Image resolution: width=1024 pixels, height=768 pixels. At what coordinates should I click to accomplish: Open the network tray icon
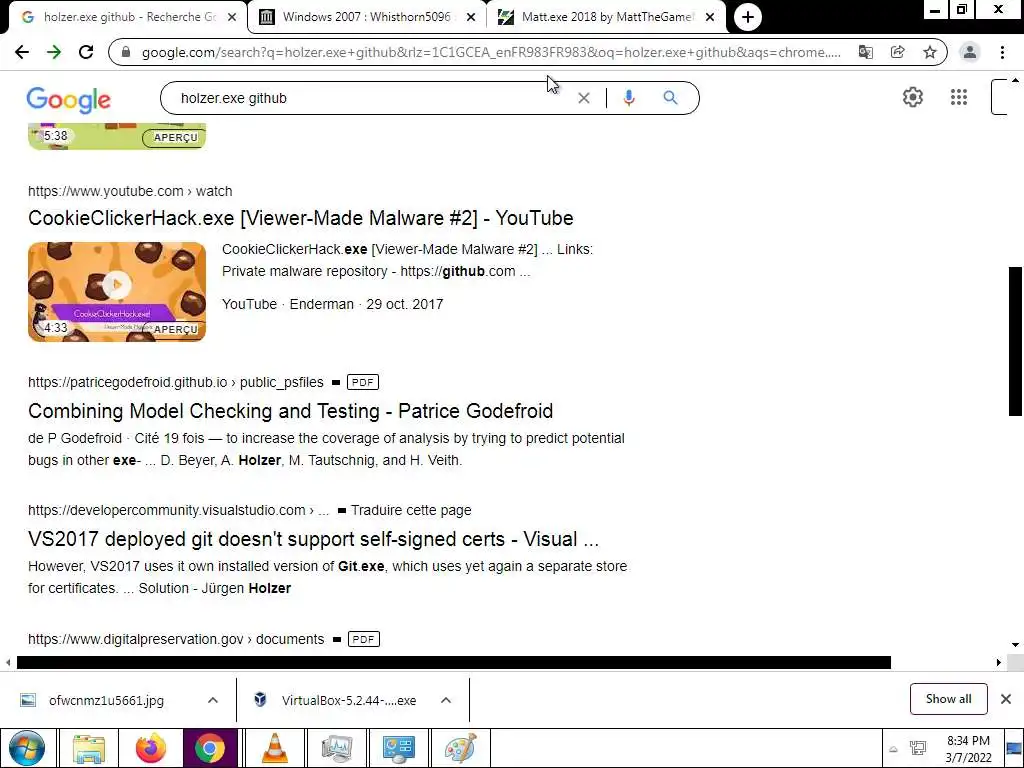point(918,748)
